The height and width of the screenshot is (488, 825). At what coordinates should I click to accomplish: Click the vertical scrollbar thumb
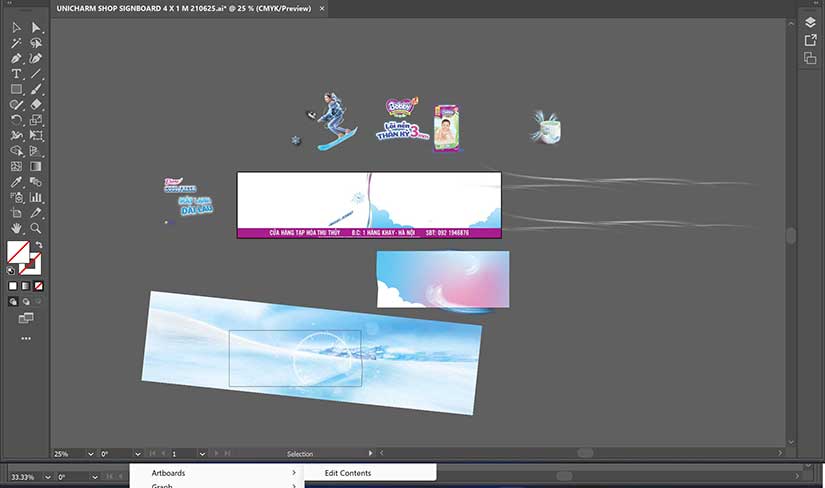pyautogui.click(x=791, y=235)
